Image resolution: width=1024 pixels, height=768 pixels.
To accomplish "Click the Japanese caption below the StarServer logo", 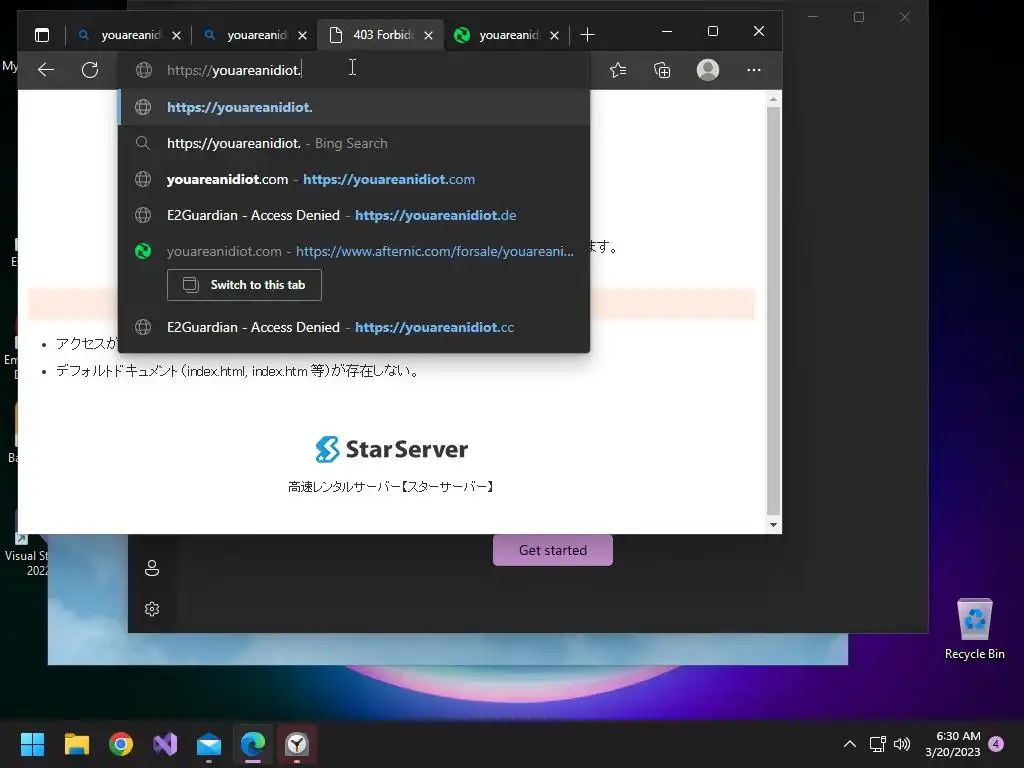I will point(391,487).
